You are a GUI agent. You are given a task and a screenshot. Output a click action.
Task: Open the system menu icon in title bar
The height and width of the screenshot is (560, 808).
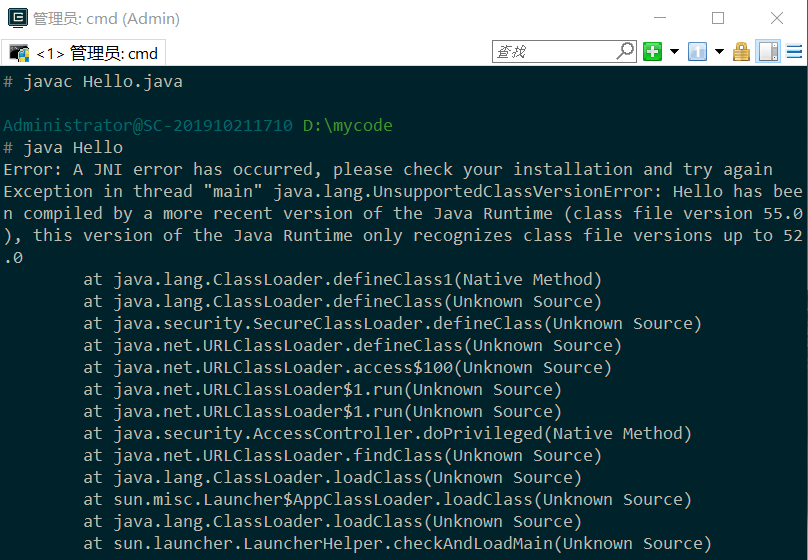pyautogui.click(x=18, y=18)
